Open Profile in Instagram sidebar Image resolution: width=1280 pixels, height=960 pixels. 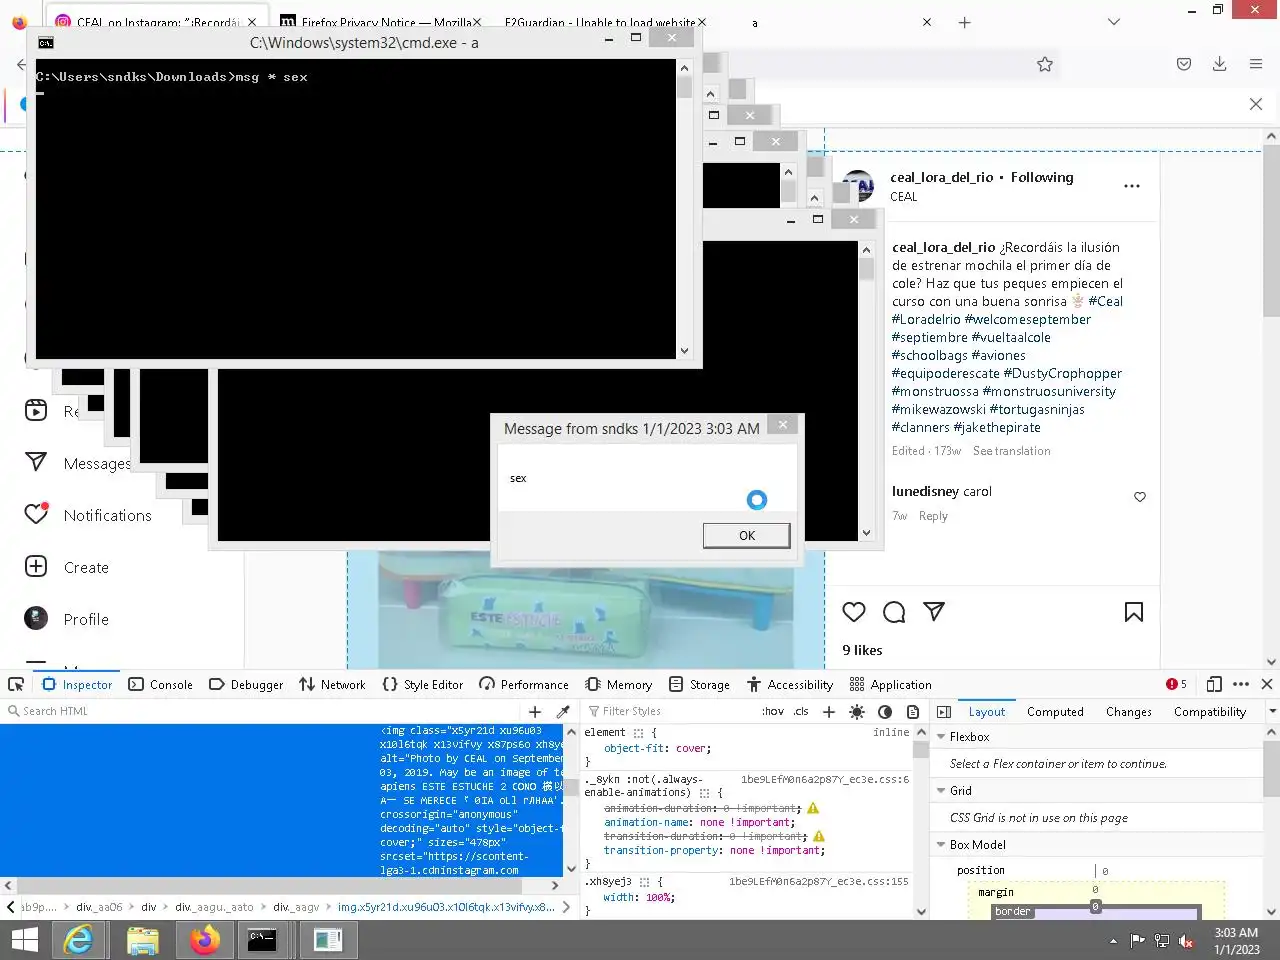(67, 619)
